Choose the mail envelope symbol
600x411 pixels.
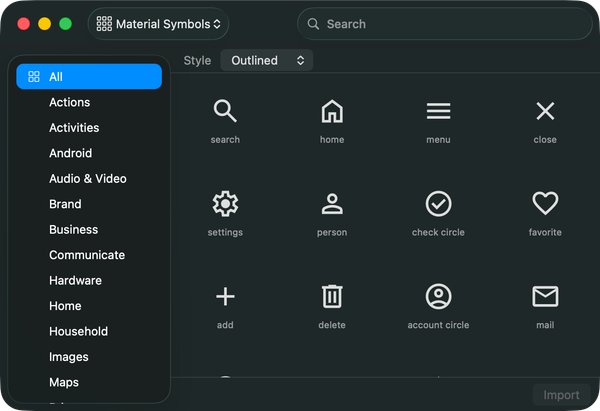545,296
